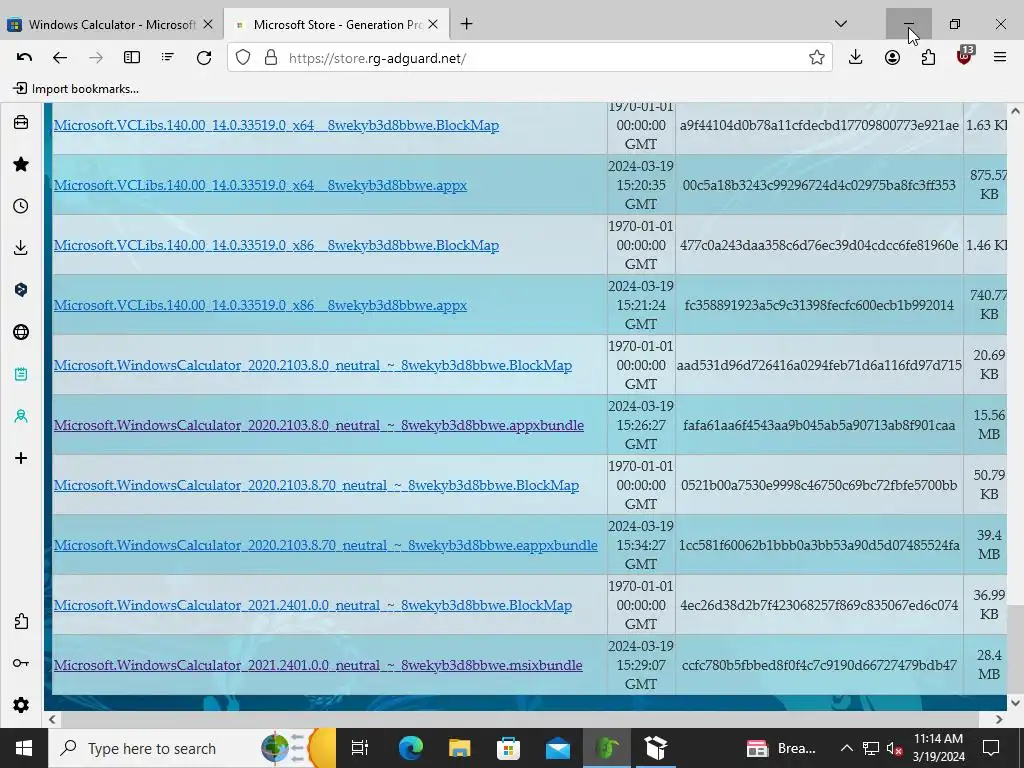Open the teal person icon in sidebar
Screen dimensions: 1024x768
21,416
